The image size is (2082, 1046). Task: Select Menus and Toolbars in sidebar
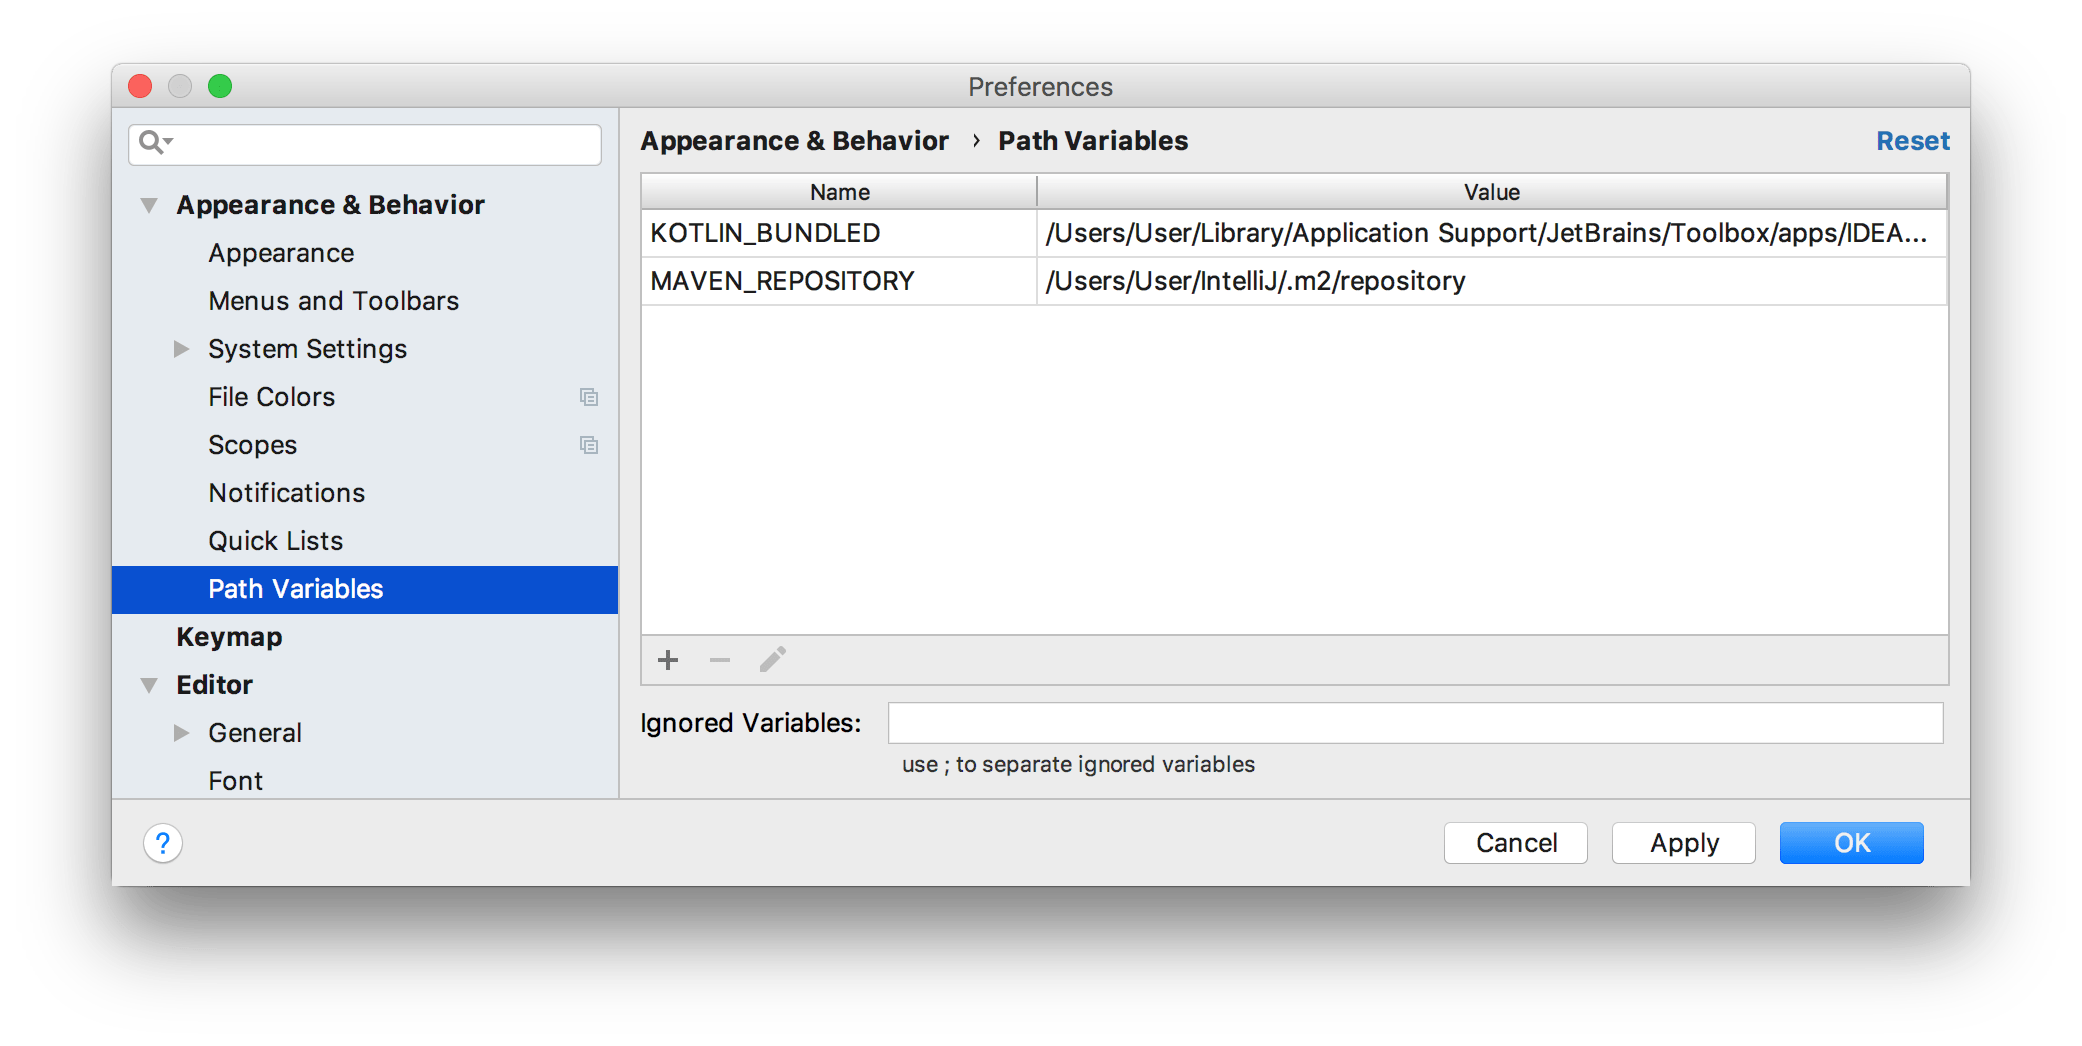pyautogui.click(x=333, y=301)
